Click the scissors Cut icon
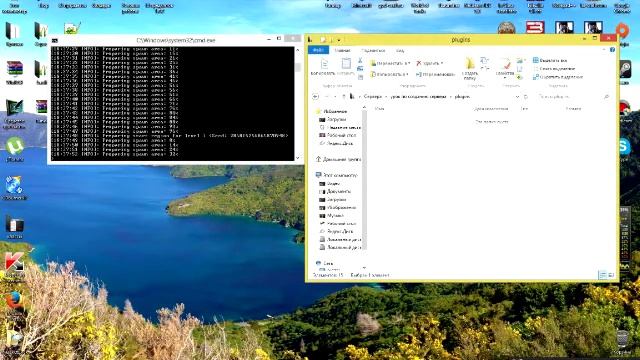This screenshot has width=640, height=360. tap(360, 60)
